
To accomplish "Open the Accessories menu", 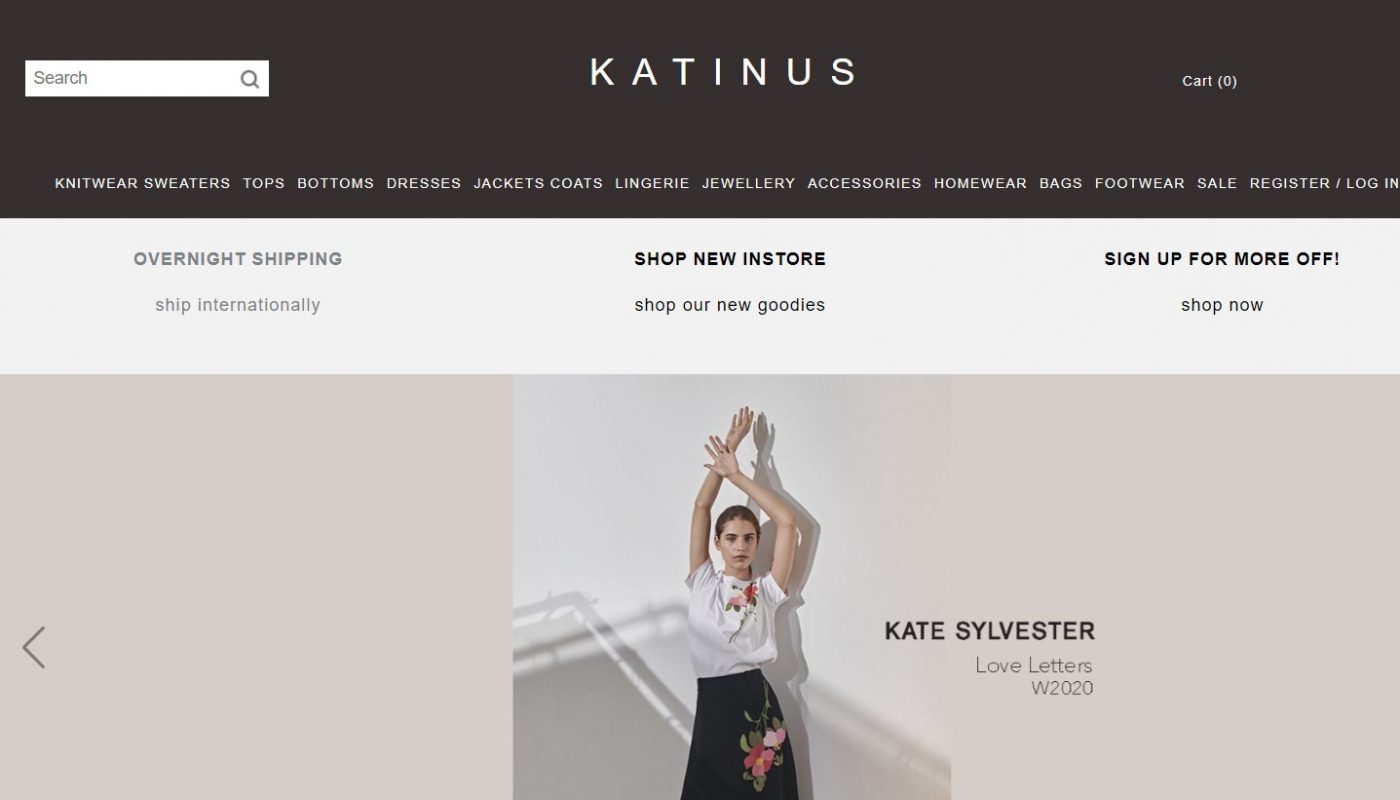I will 864,183.
